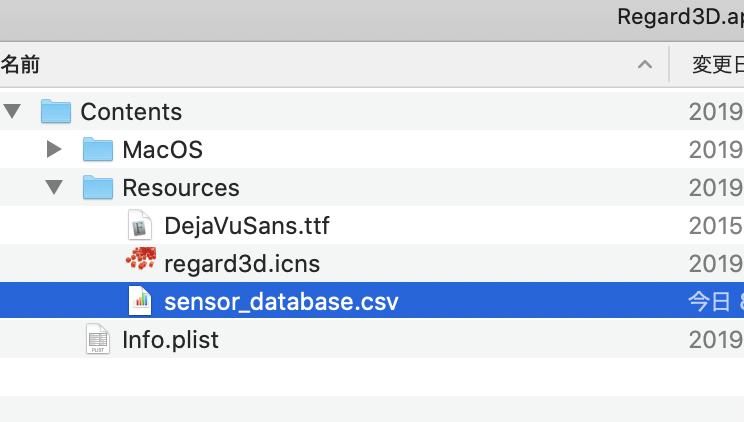Sort by the 名前 column header
The height and width of the screenshot is (422, 744).
tap(21, 66)
